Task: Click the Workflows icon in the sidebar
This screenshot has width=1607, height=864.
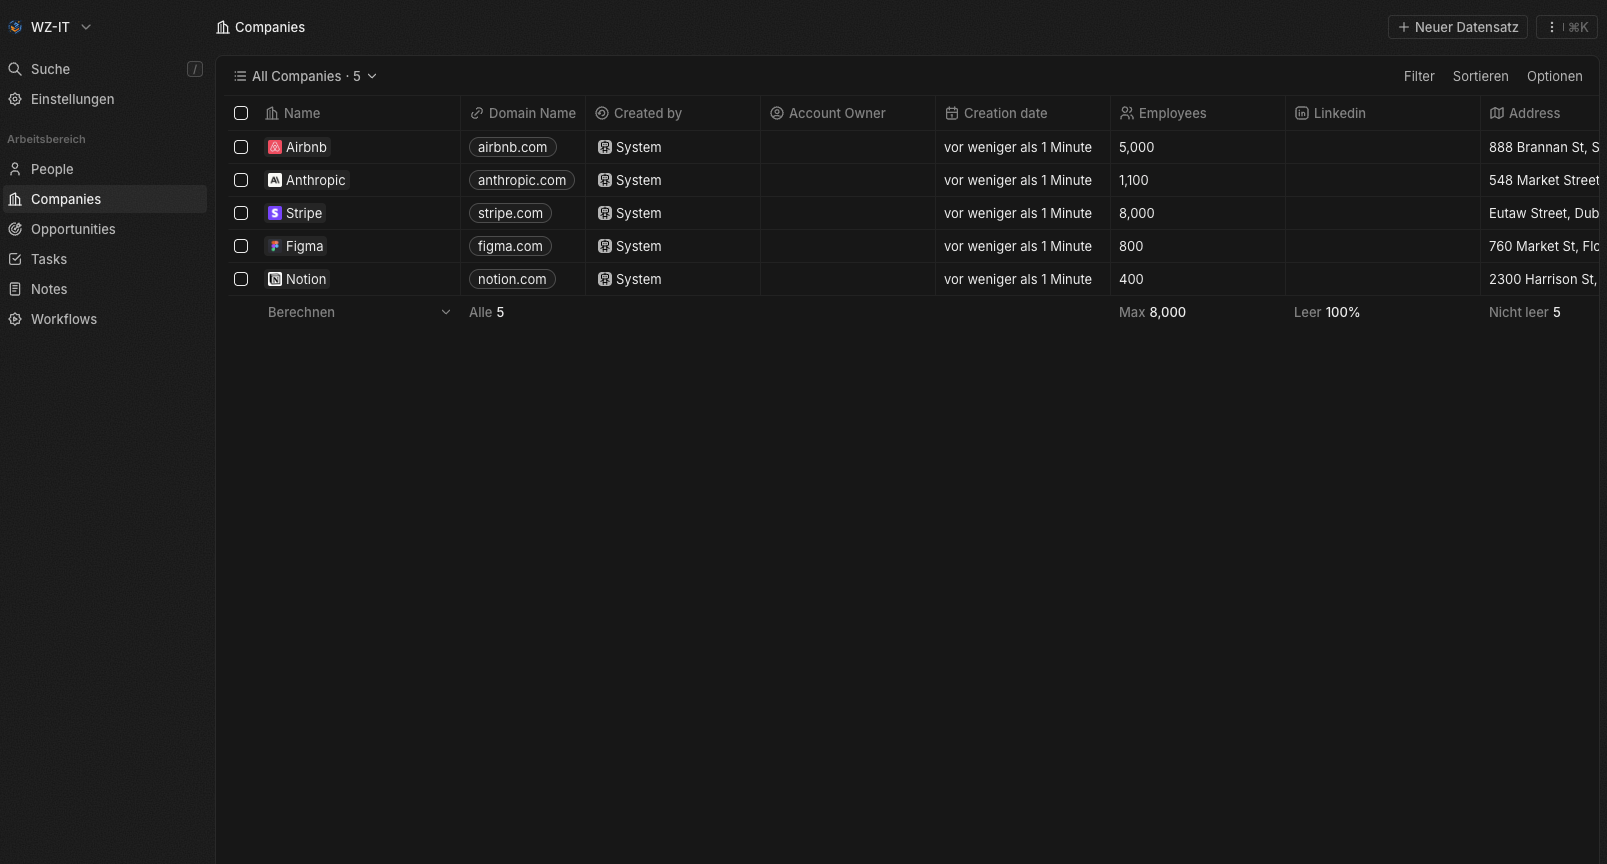Action: pyautogui.click(x=15, y=319)
